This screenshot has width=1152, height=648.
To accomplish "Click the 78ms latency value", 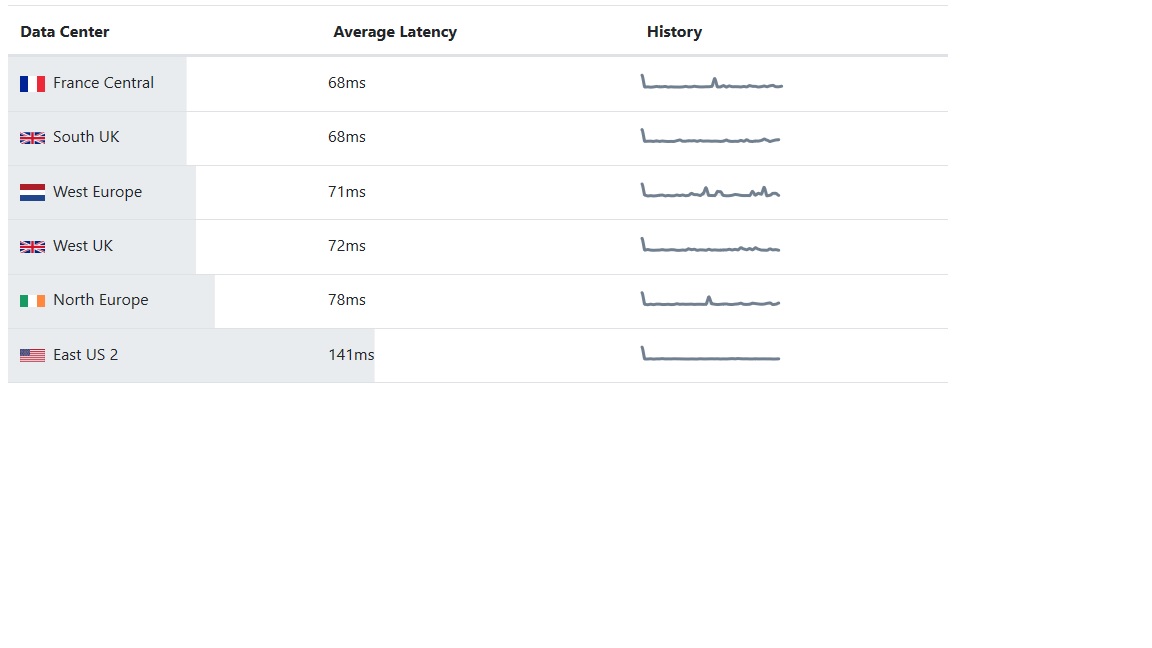I will pos(347,300).
